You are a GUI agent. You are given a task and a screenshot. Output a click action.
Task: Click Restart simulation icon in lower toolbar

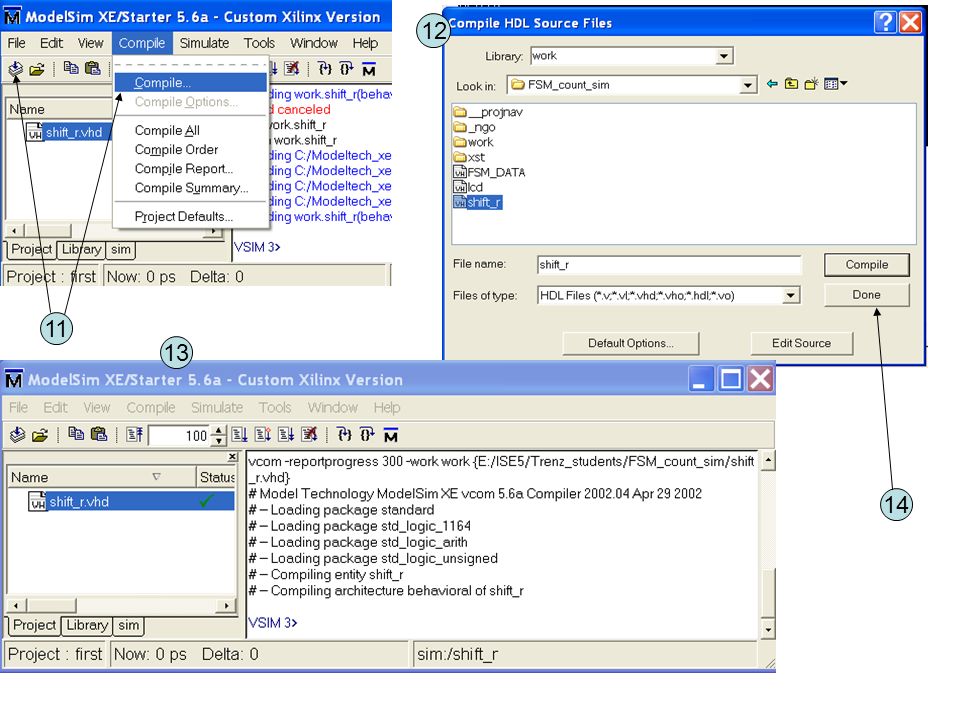134,435
